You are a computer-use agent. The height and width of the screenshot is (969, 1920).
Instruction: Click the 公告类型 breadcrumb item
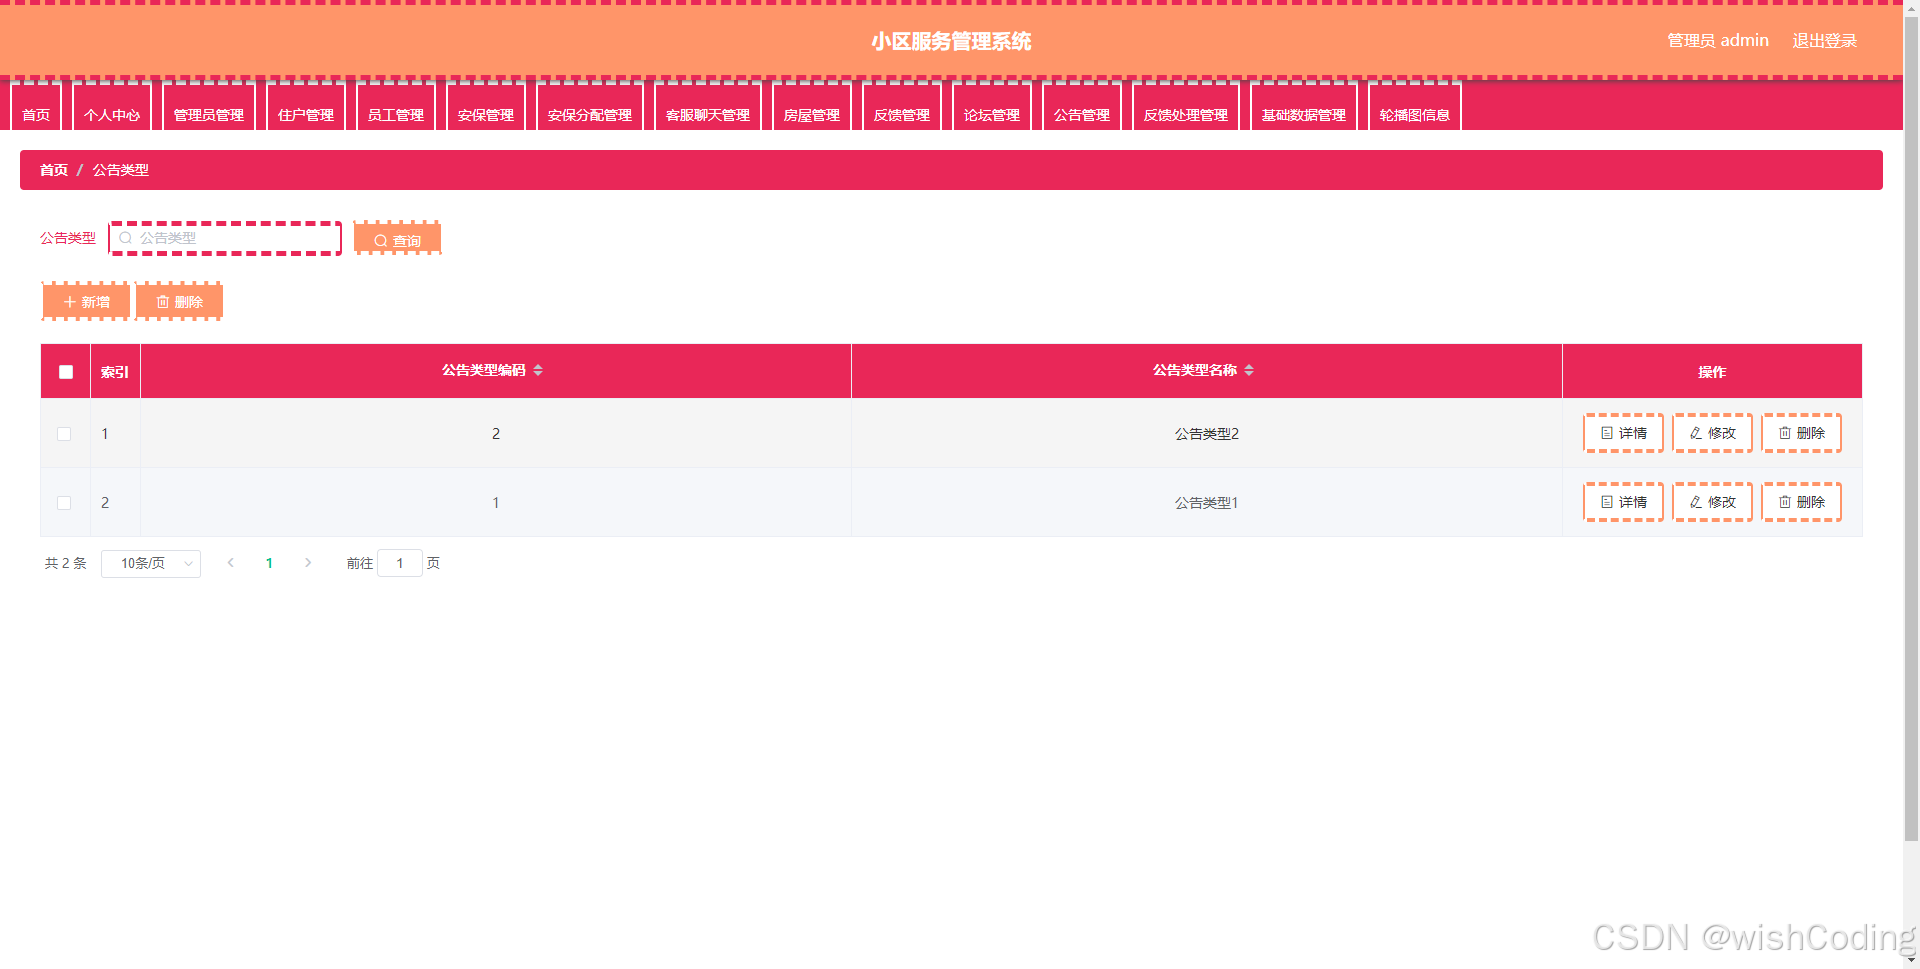[121, 170]
